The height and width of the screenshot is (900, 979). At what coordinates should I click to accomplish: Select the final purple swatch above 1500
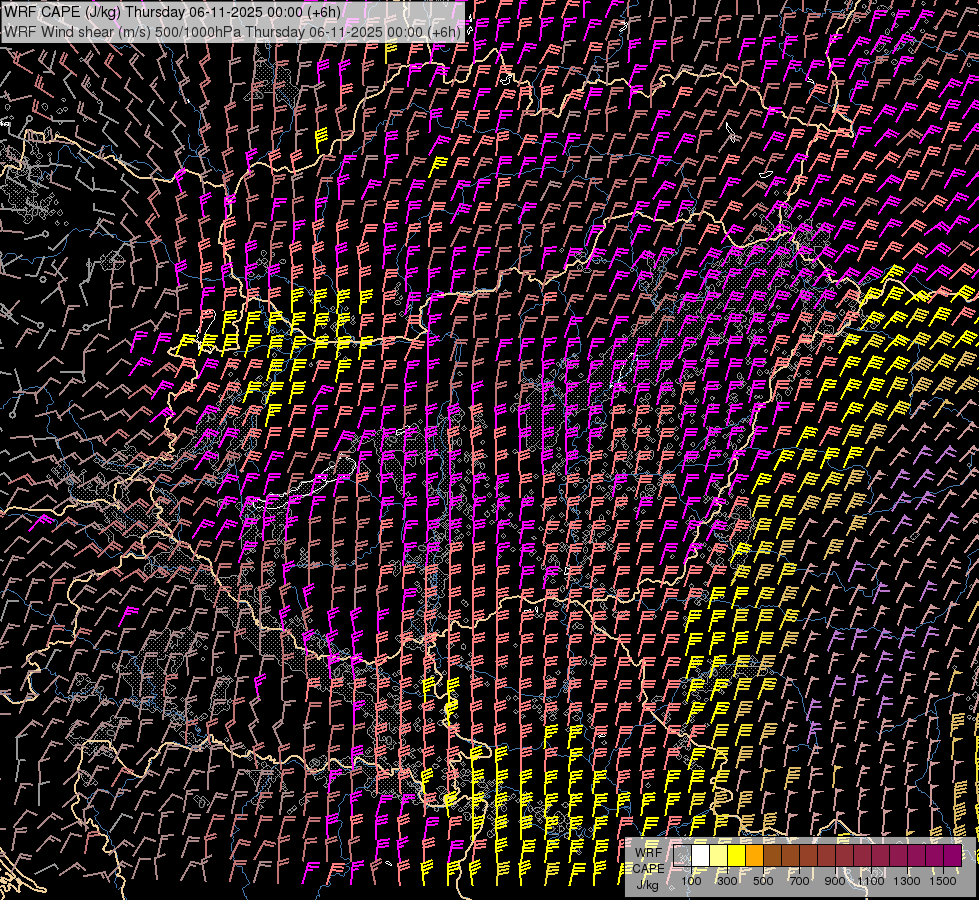953,855
